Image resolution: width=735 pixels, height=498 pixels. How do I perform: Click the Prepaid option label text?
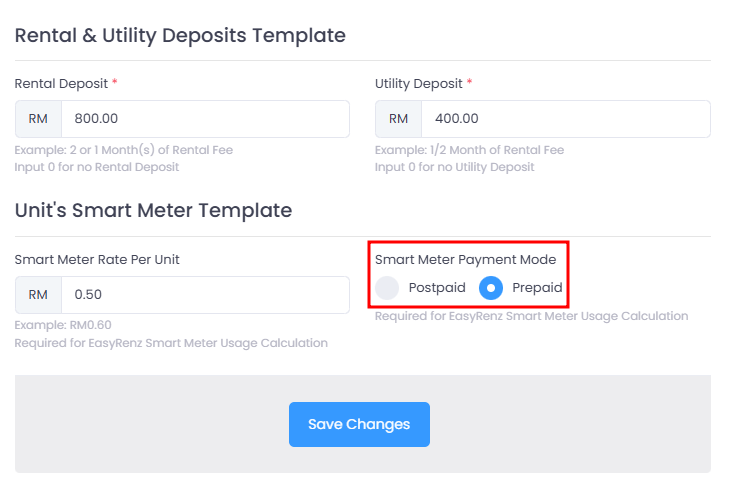pyautogui.click(x=537, y=287)
